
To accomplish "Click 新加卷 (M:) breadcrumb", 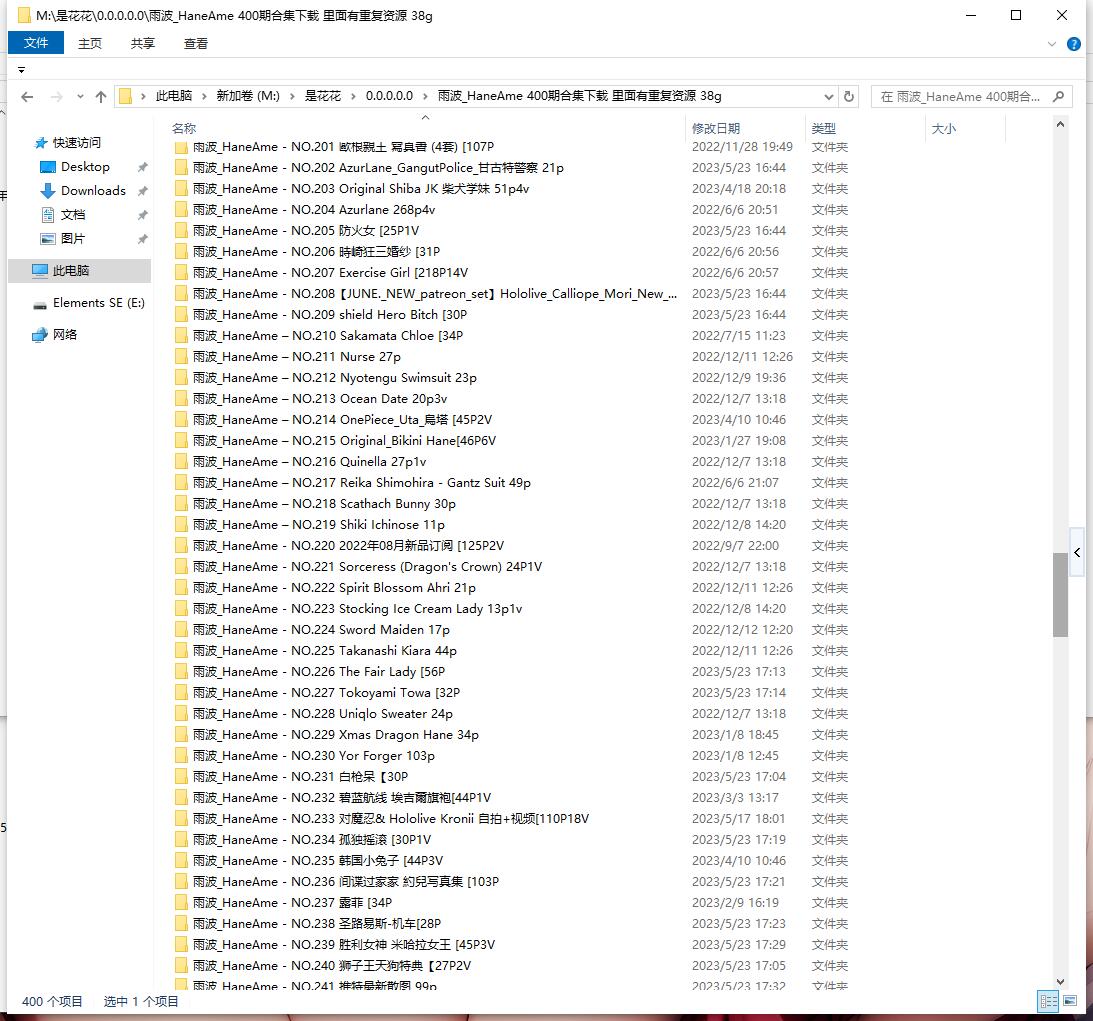I will pos(248,96).
